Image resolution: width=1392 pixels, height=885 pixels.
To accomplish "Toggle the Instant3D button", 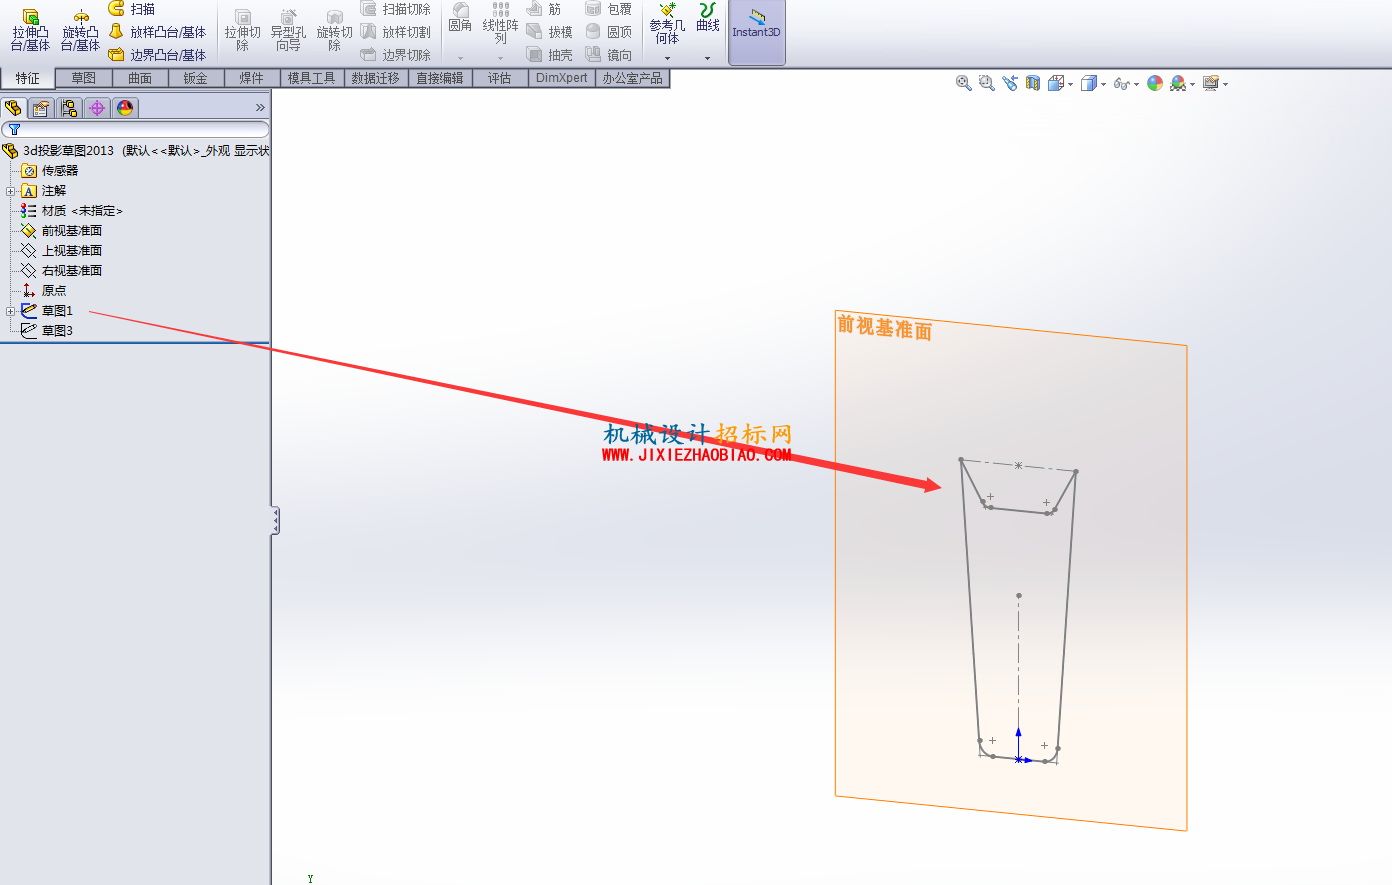I will click(x=757, y=32).
